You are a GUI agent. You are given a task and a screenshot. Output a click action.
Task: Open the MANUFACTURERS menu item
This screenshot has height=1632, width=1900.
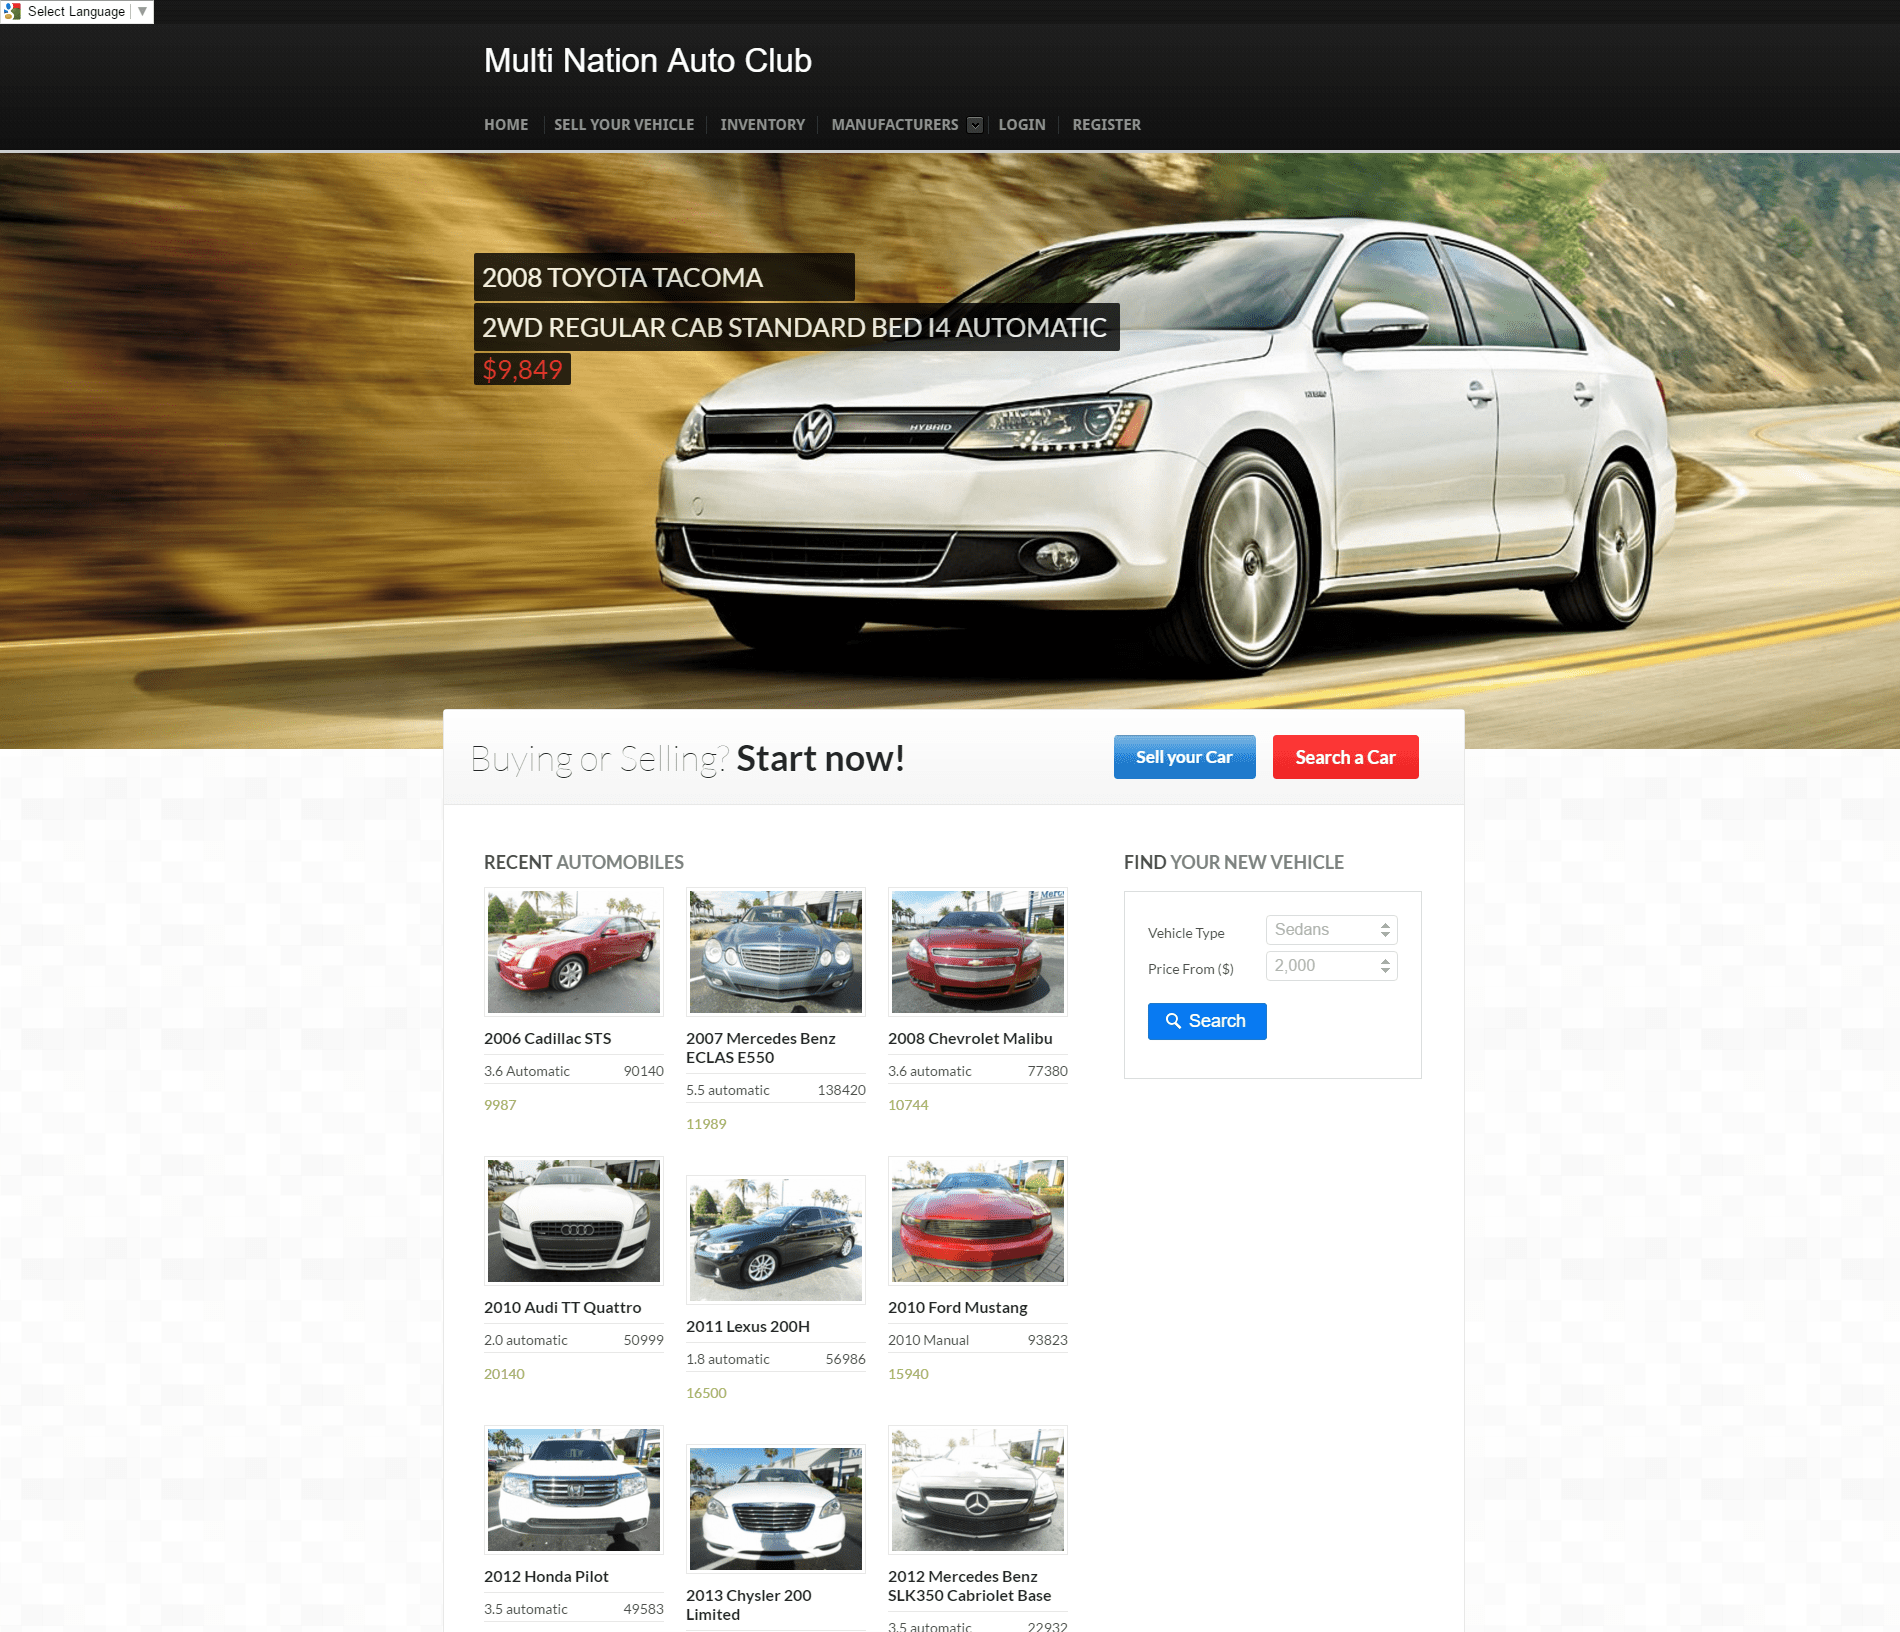[x=894, y=125]
